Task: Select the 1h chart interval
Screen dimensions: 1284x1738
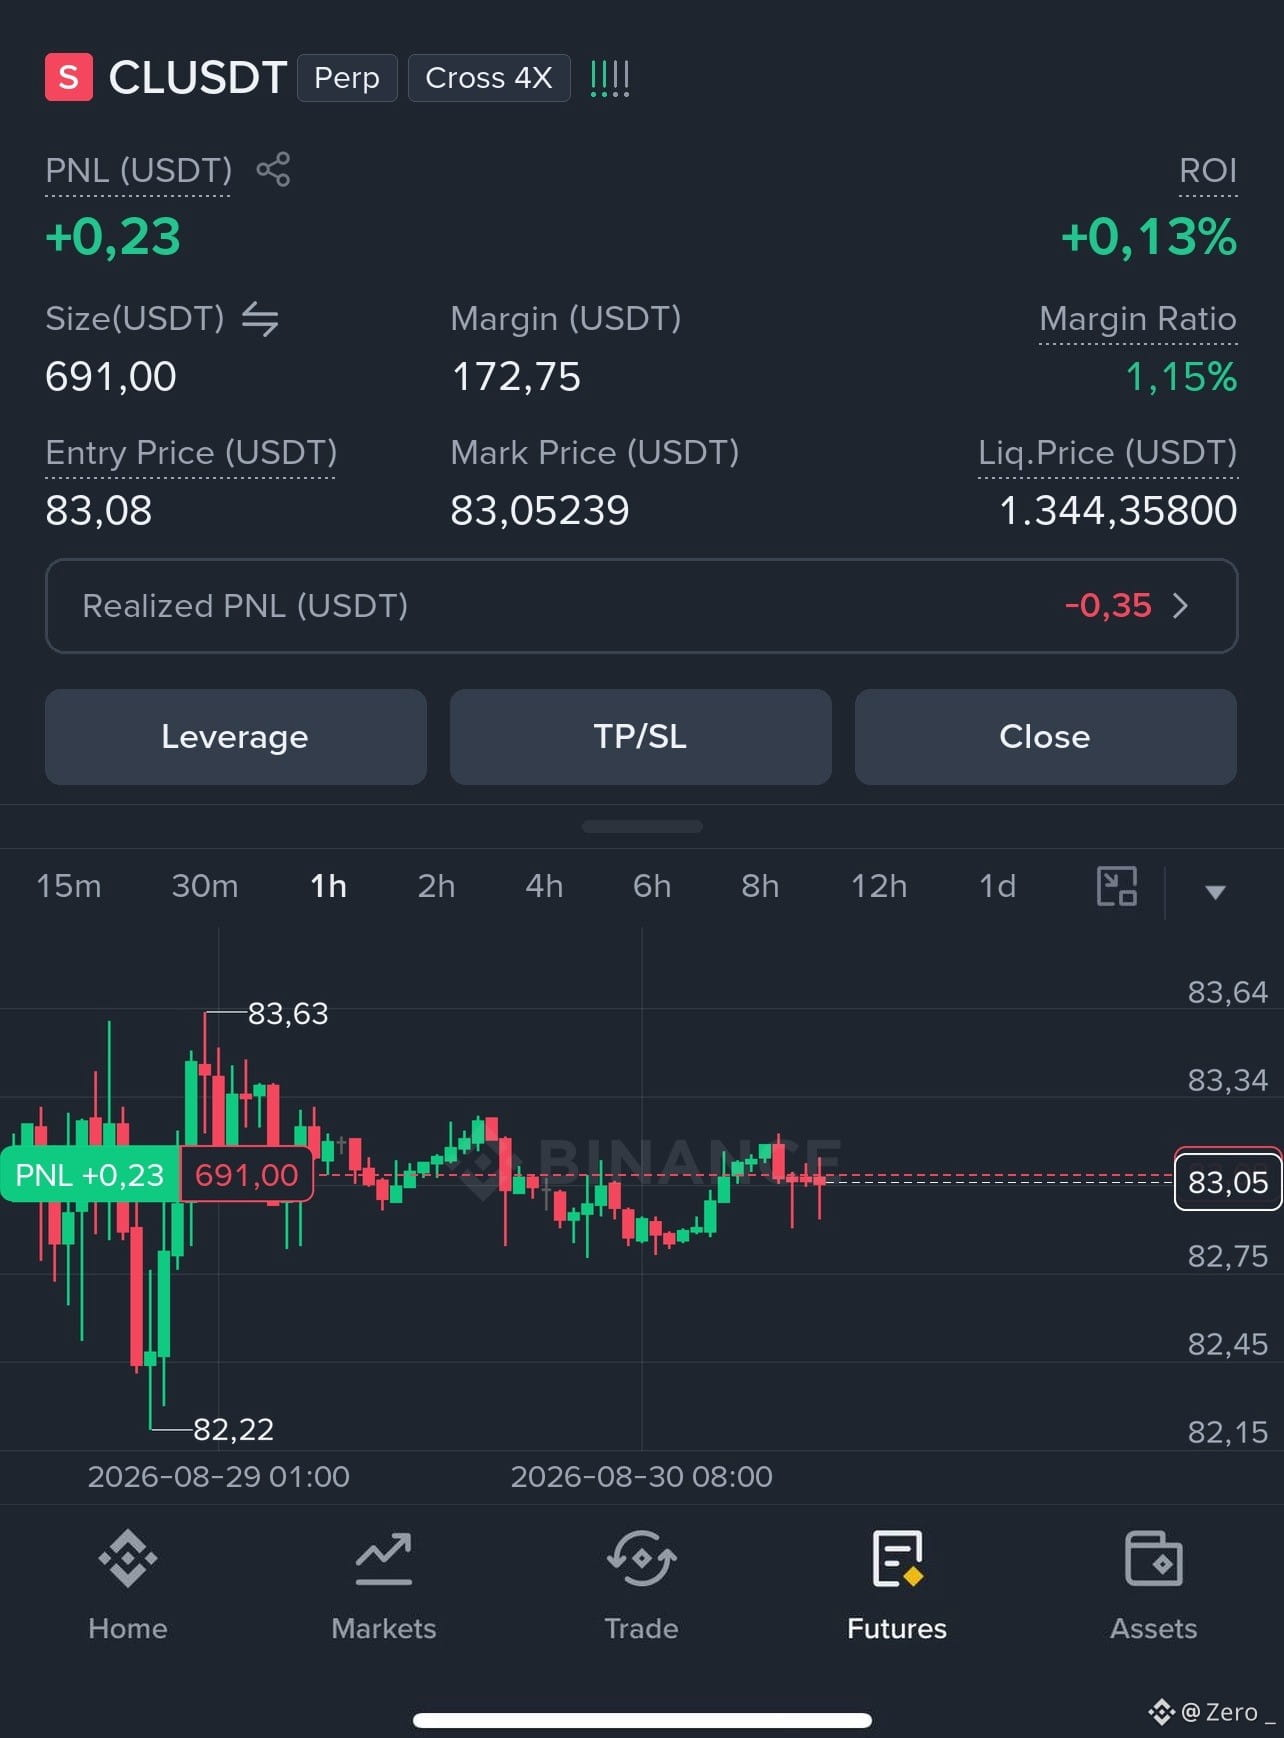Action: point(328,886)
